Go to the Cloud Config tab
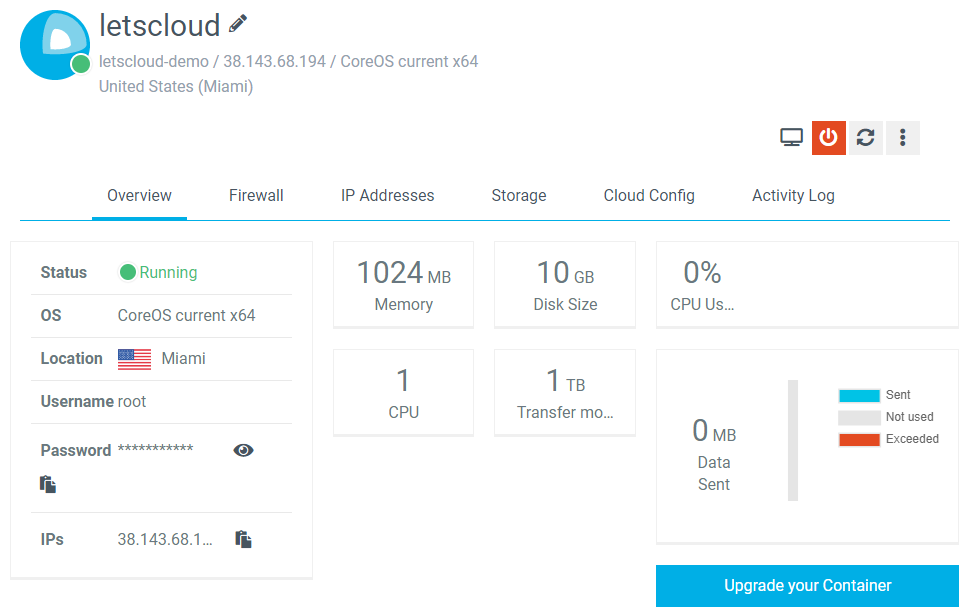This screenshot has width=970, height=607. coord(649,196)
